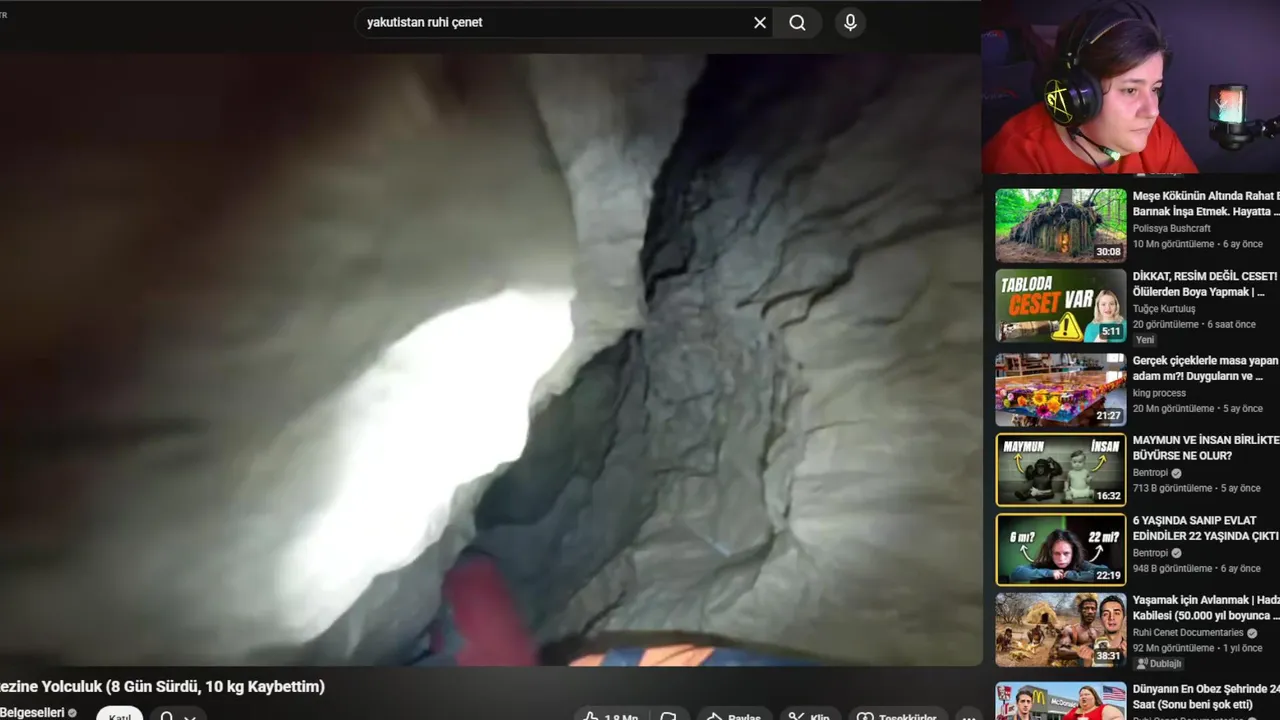Image resolution: width=1280 pixels, height=720 pixels.
Task: Open the flower table video thumbnail
Action: pos(1061,388)
